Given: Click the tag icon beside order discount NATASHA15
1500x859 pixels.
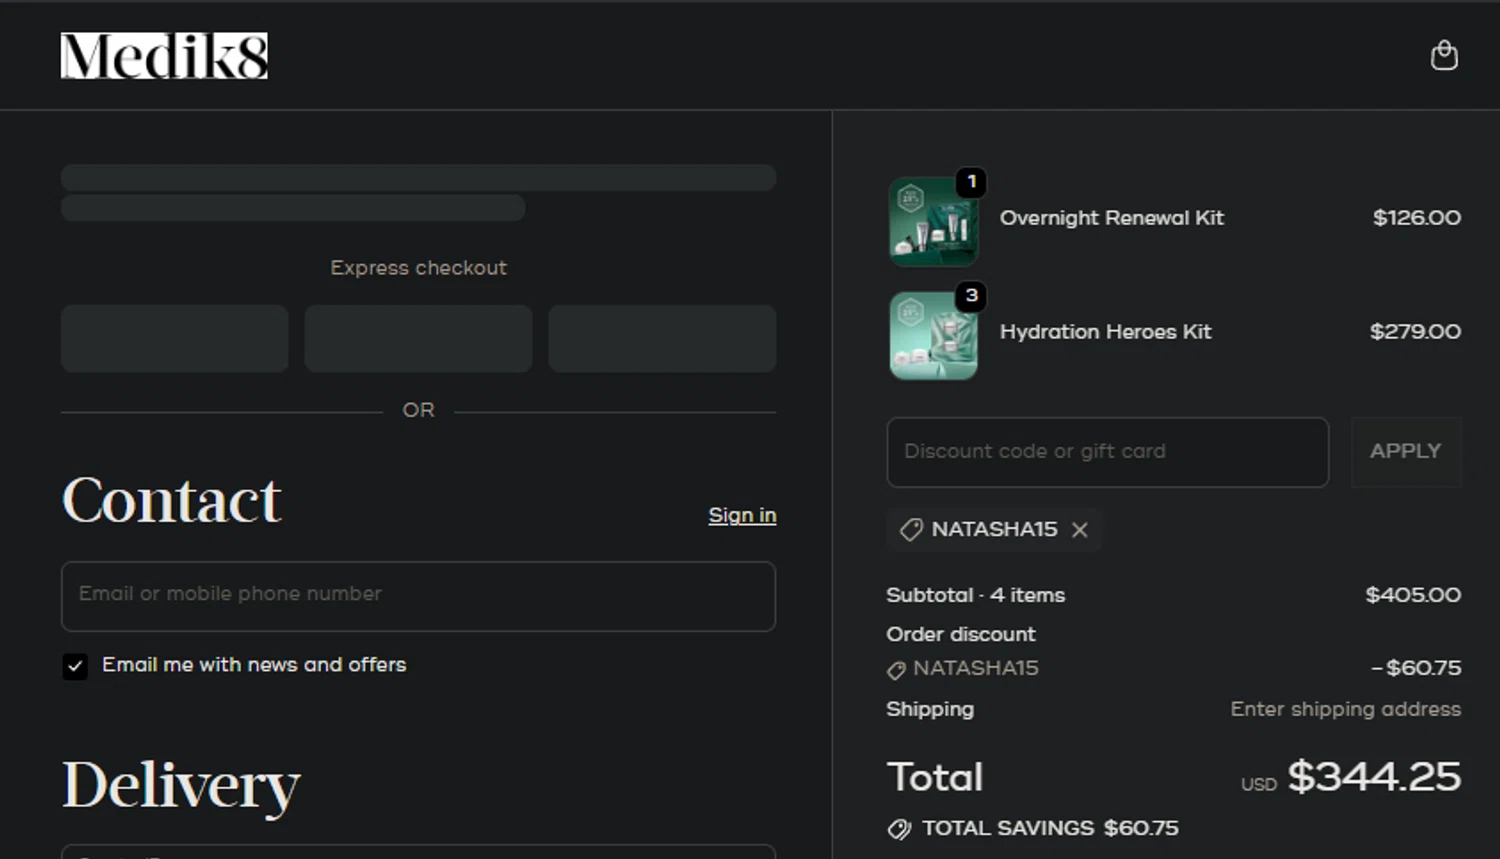Looking at the screenshot, I should 896,670.
